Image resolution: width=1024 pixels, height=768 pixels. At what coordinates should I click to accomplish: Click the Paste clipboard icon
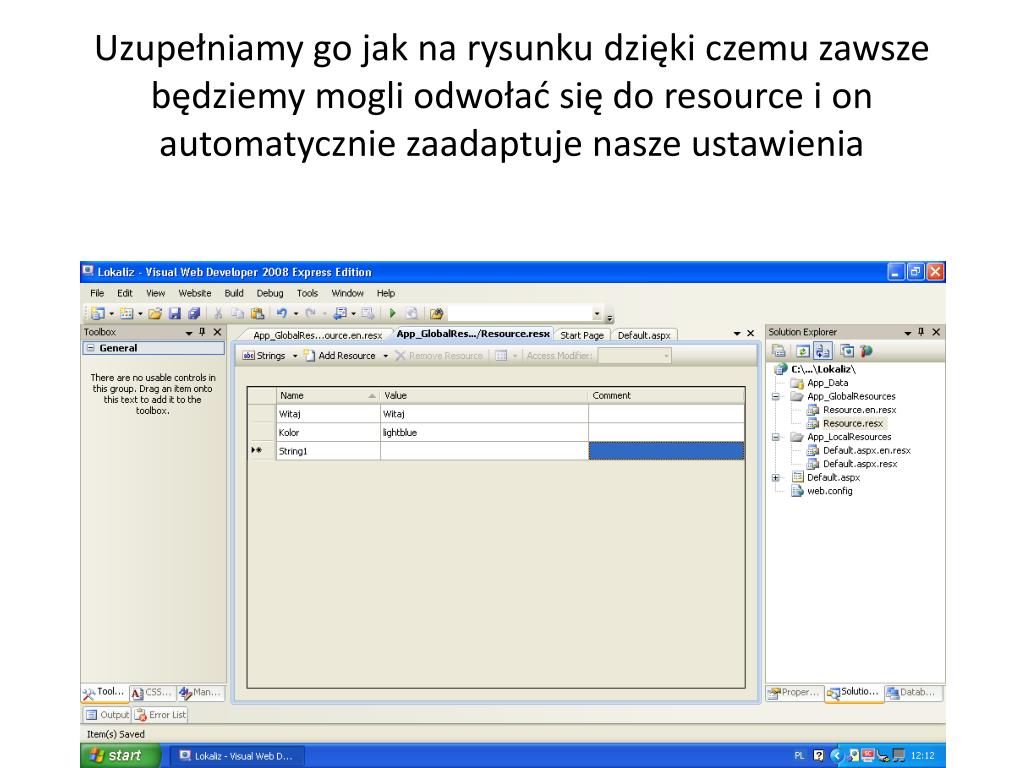pyautogui.click(x=257, y=313)
